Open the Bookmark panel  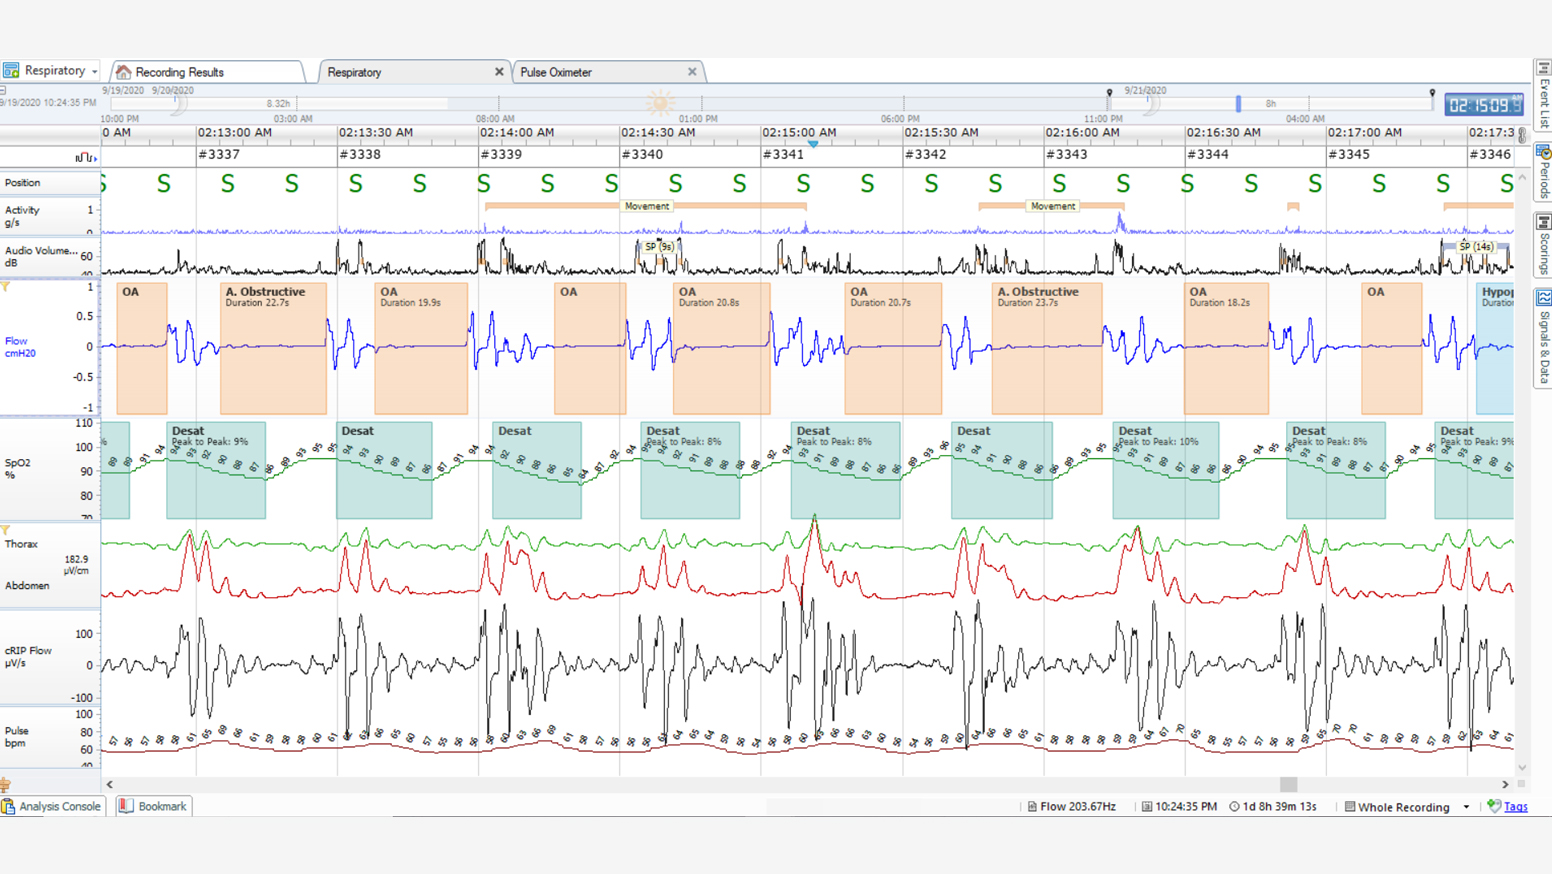[x=153, y=806]
